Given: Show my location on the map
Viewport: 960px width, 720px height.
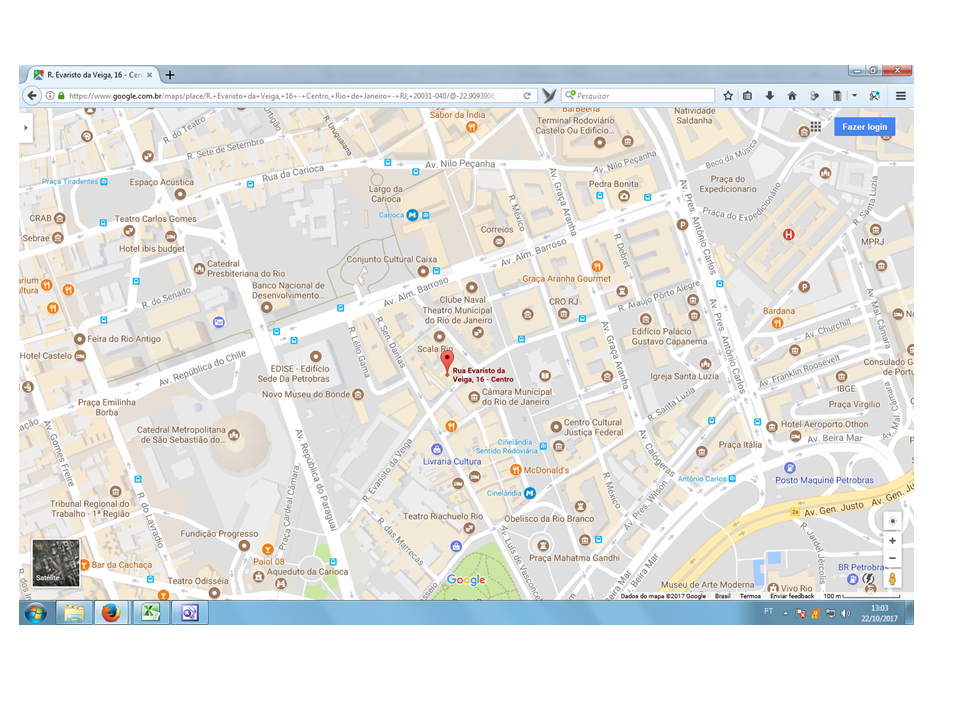Looking at the screenshot, I should pyautogui.click(x=892, y=521).
